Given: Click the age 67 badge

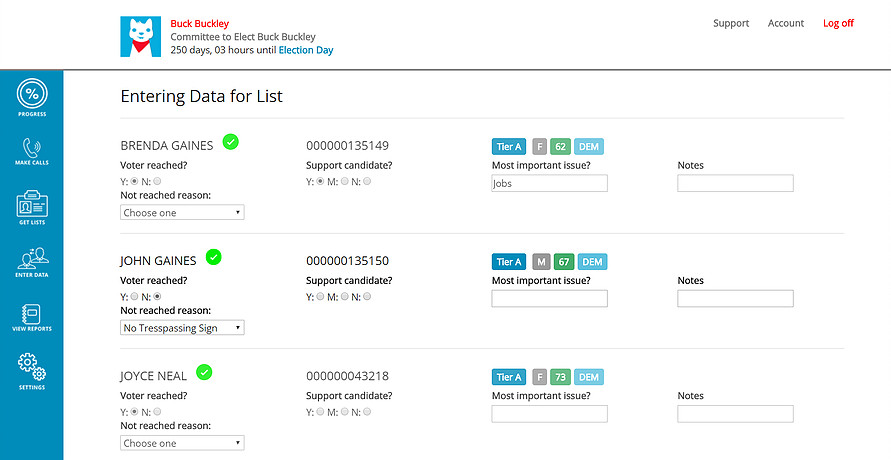Looking at the screenshot, I should 564,262.
